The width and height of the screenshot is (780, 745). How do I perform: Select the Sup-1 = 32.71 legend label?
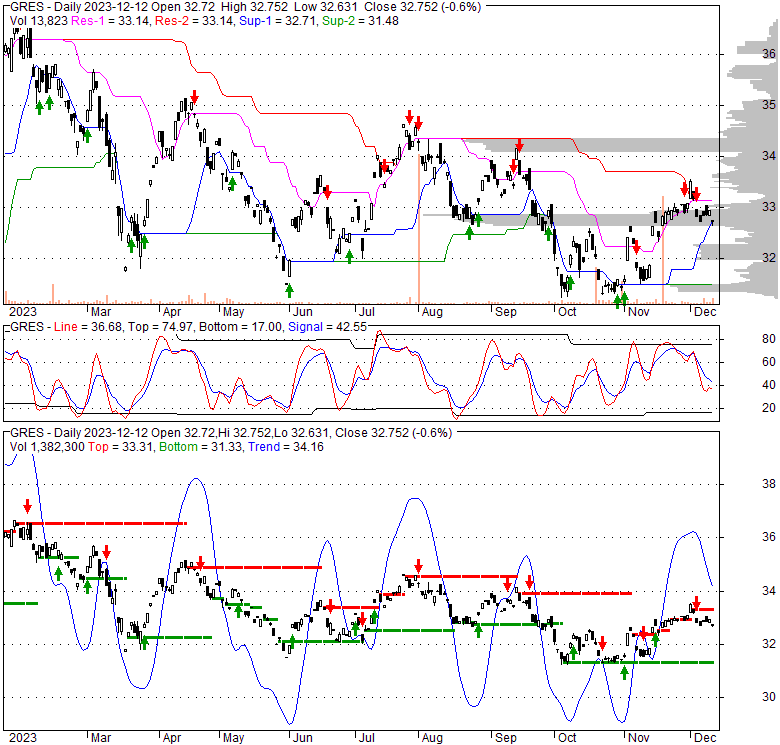tap(278, 21)
